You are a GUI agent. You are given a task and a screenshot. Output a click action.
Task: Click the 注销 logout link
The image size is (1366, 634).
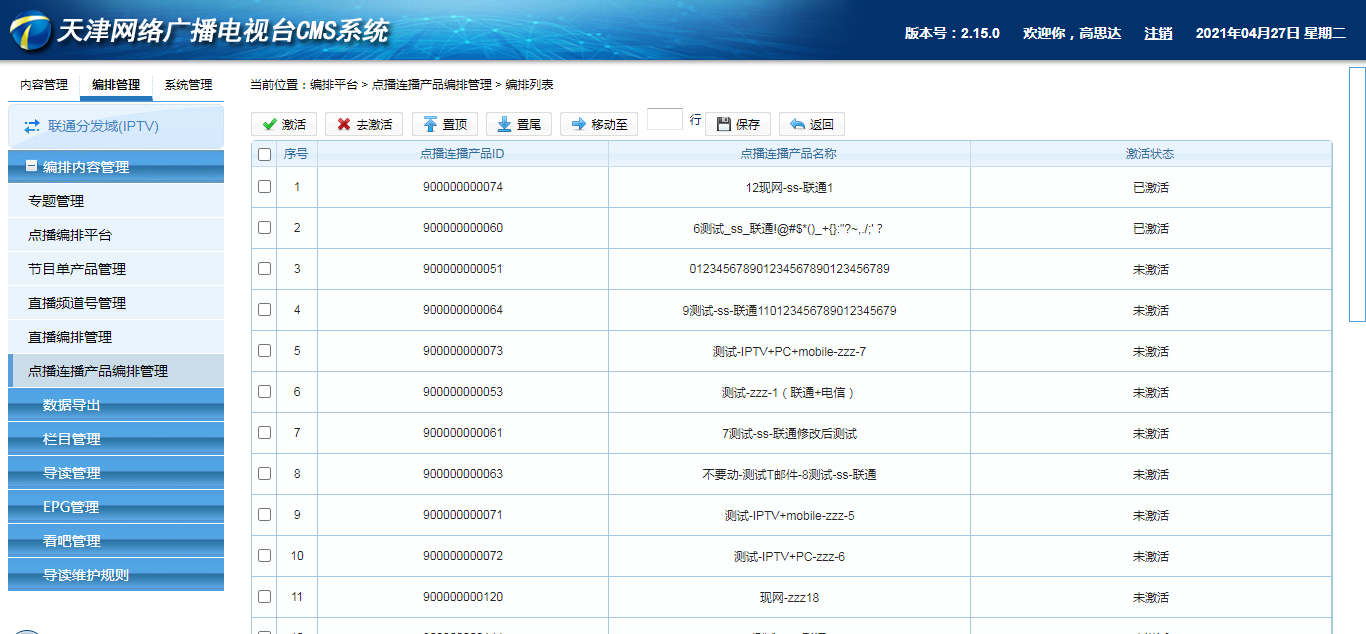point(1158,33)
